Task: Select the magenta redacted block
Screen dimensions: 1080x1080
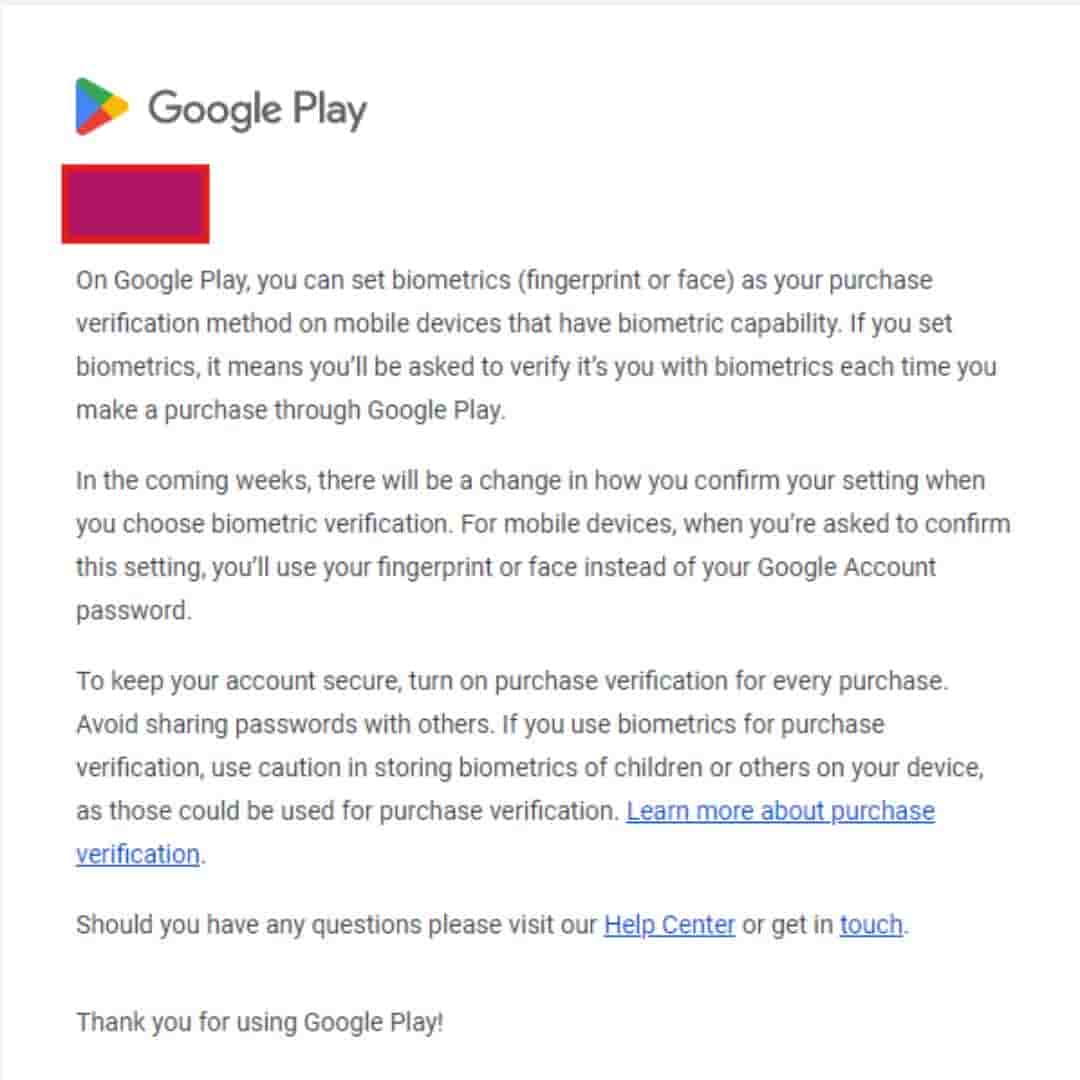Action: pos(135,204)
